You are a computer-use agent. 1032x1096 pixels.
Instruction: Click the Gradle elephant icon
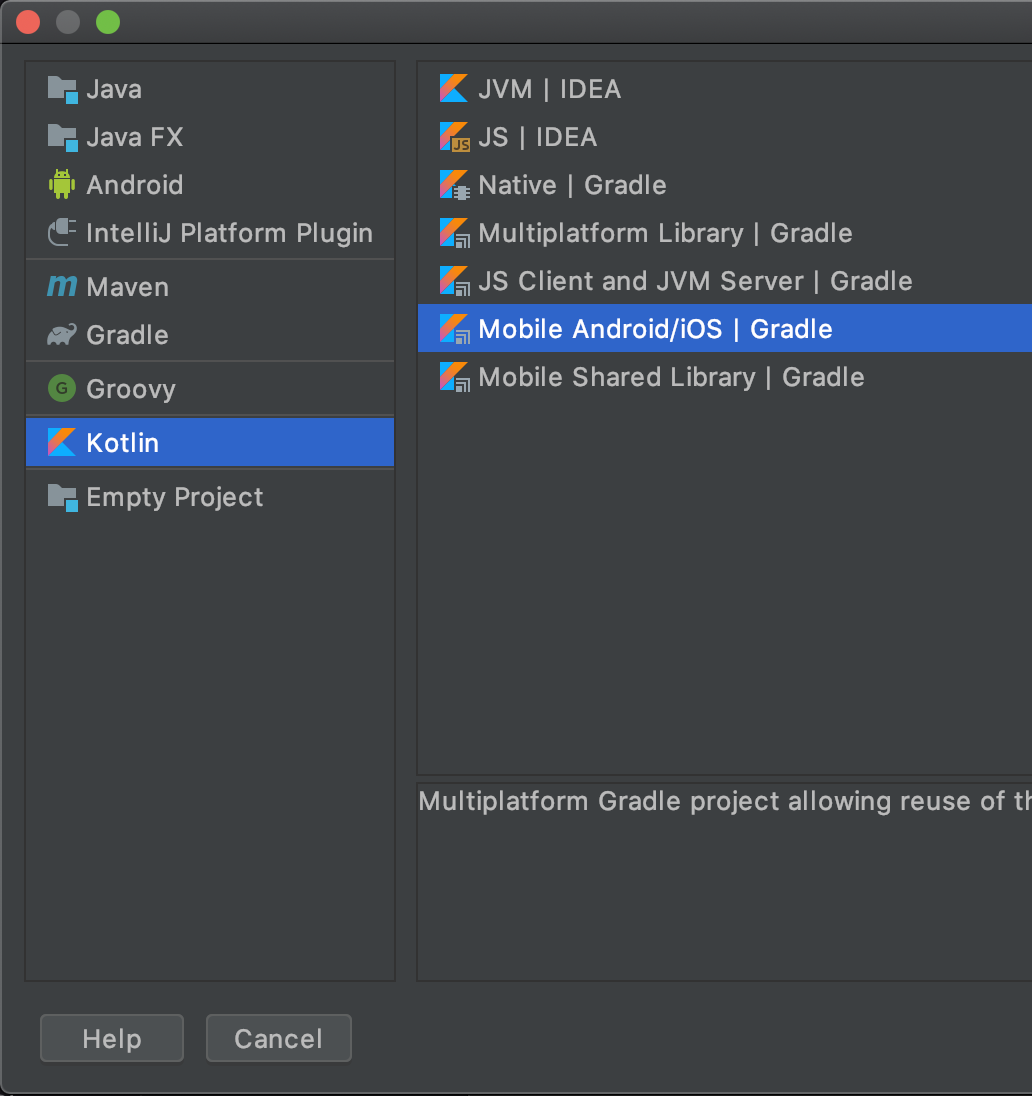pos(62,335)
